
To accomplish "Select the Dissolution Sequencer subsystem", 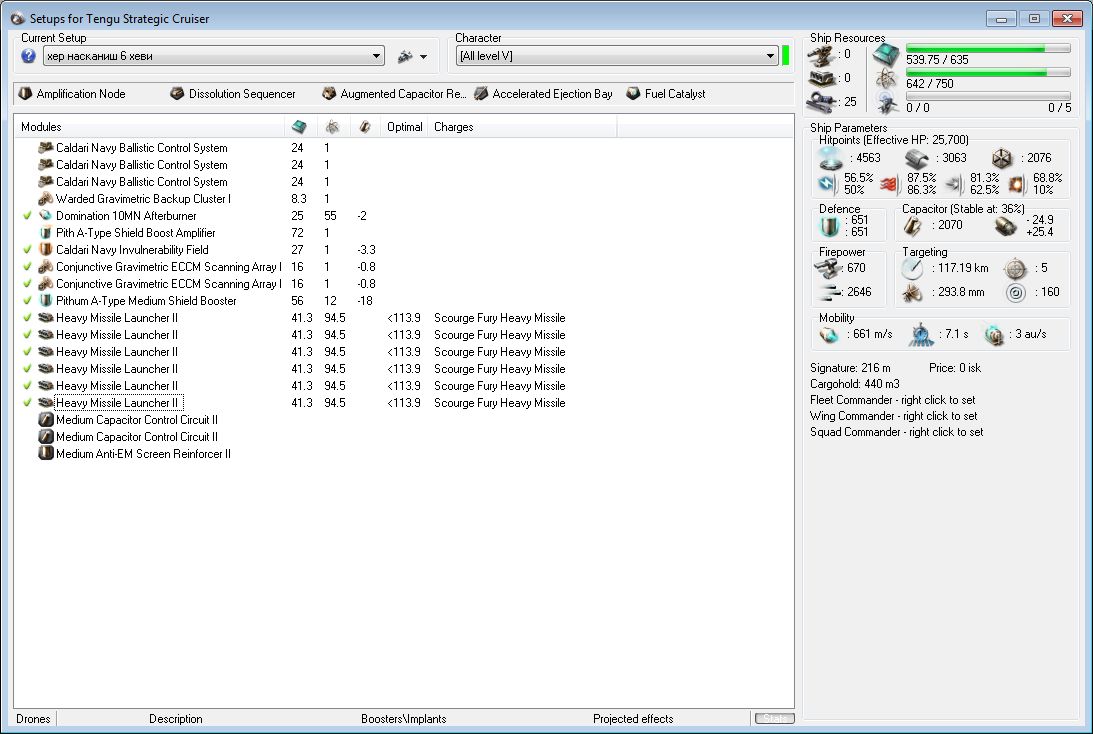I will [233, 93].
